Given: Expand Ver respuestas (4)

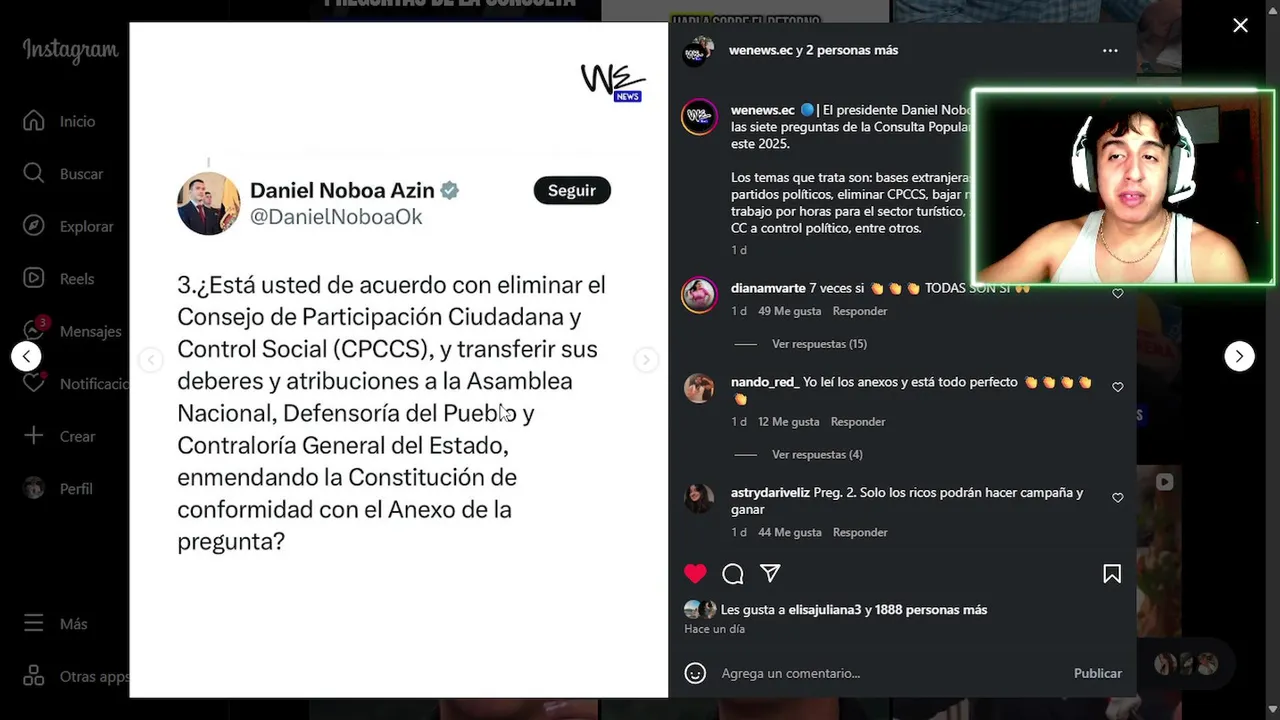Looking at the screenshot, I should (817, 455).
